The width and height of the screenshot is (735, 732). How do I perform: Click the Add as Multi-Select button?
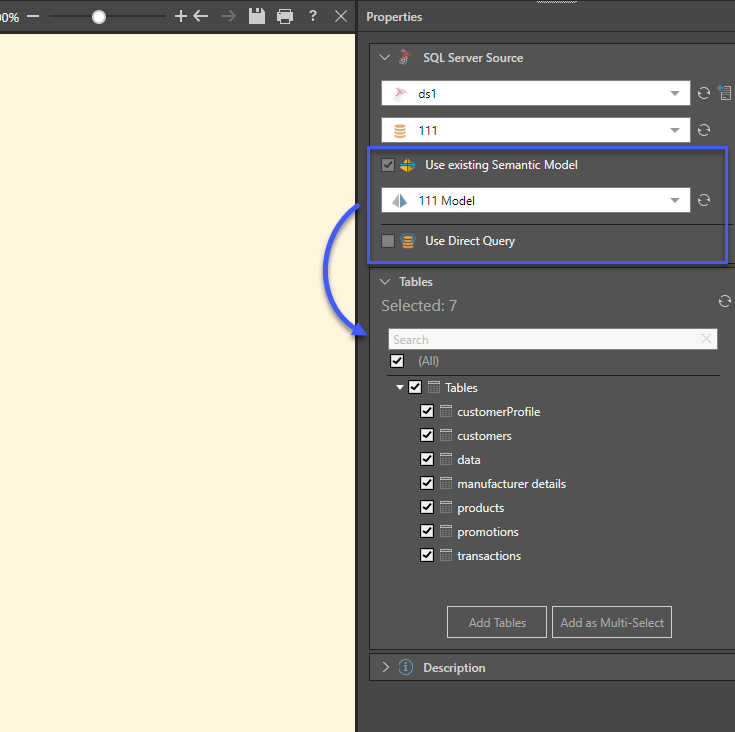(x=612, y=622)
